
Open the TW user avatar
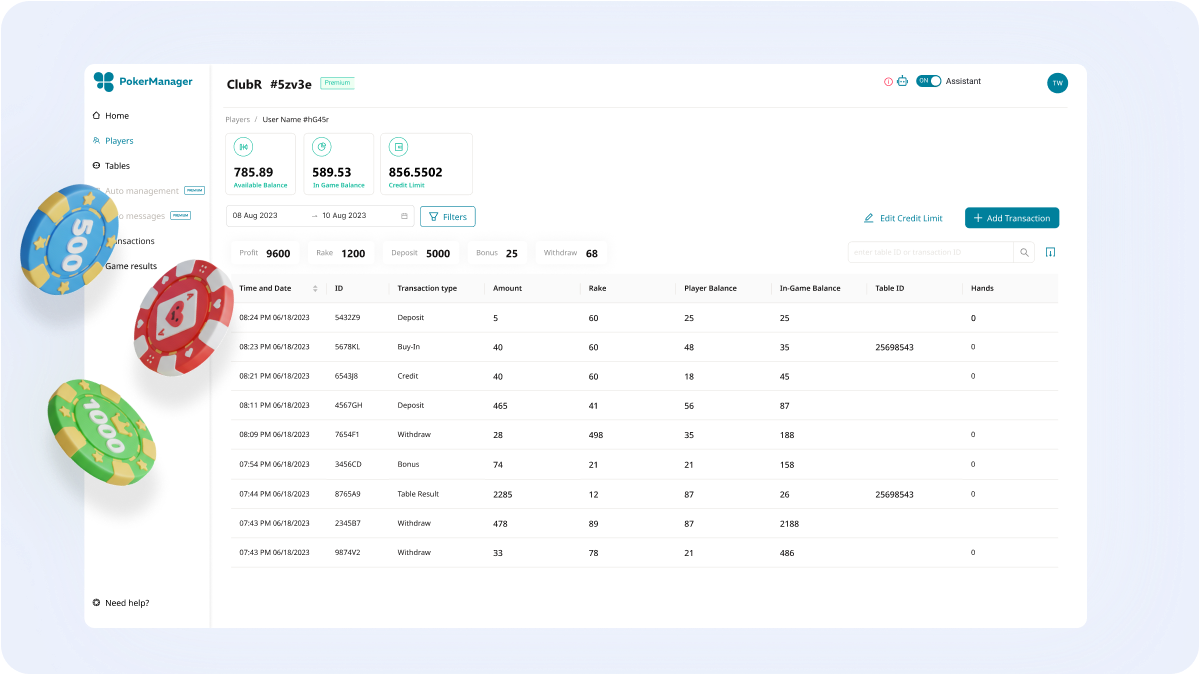point(1057,83)
